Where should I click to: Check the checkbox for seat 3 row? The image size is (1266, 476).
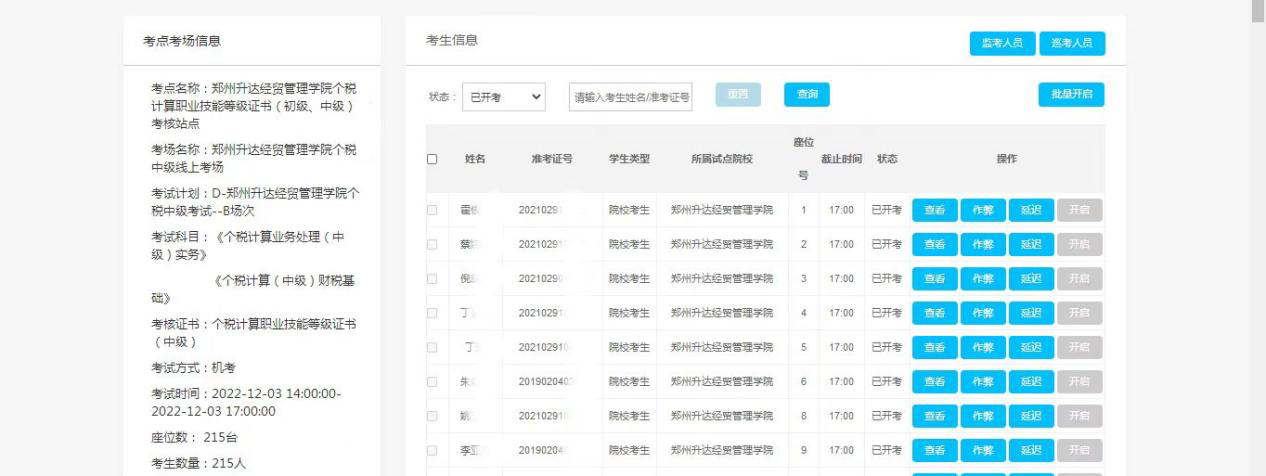coord(432,279)
